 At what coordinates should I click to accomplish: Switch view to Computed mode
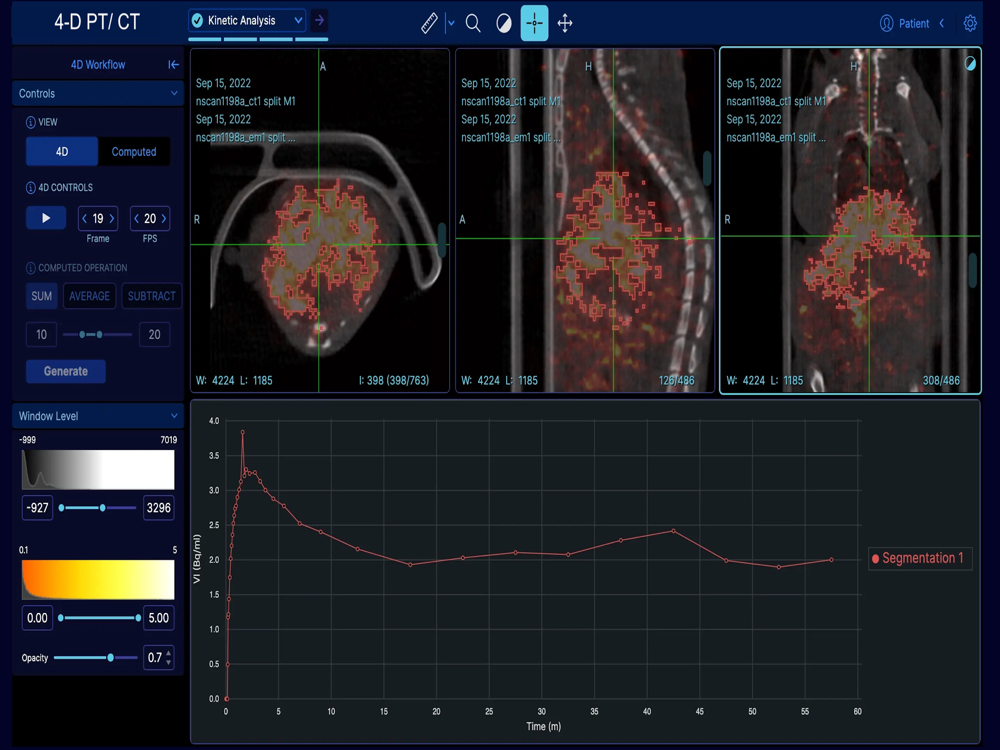134,152
